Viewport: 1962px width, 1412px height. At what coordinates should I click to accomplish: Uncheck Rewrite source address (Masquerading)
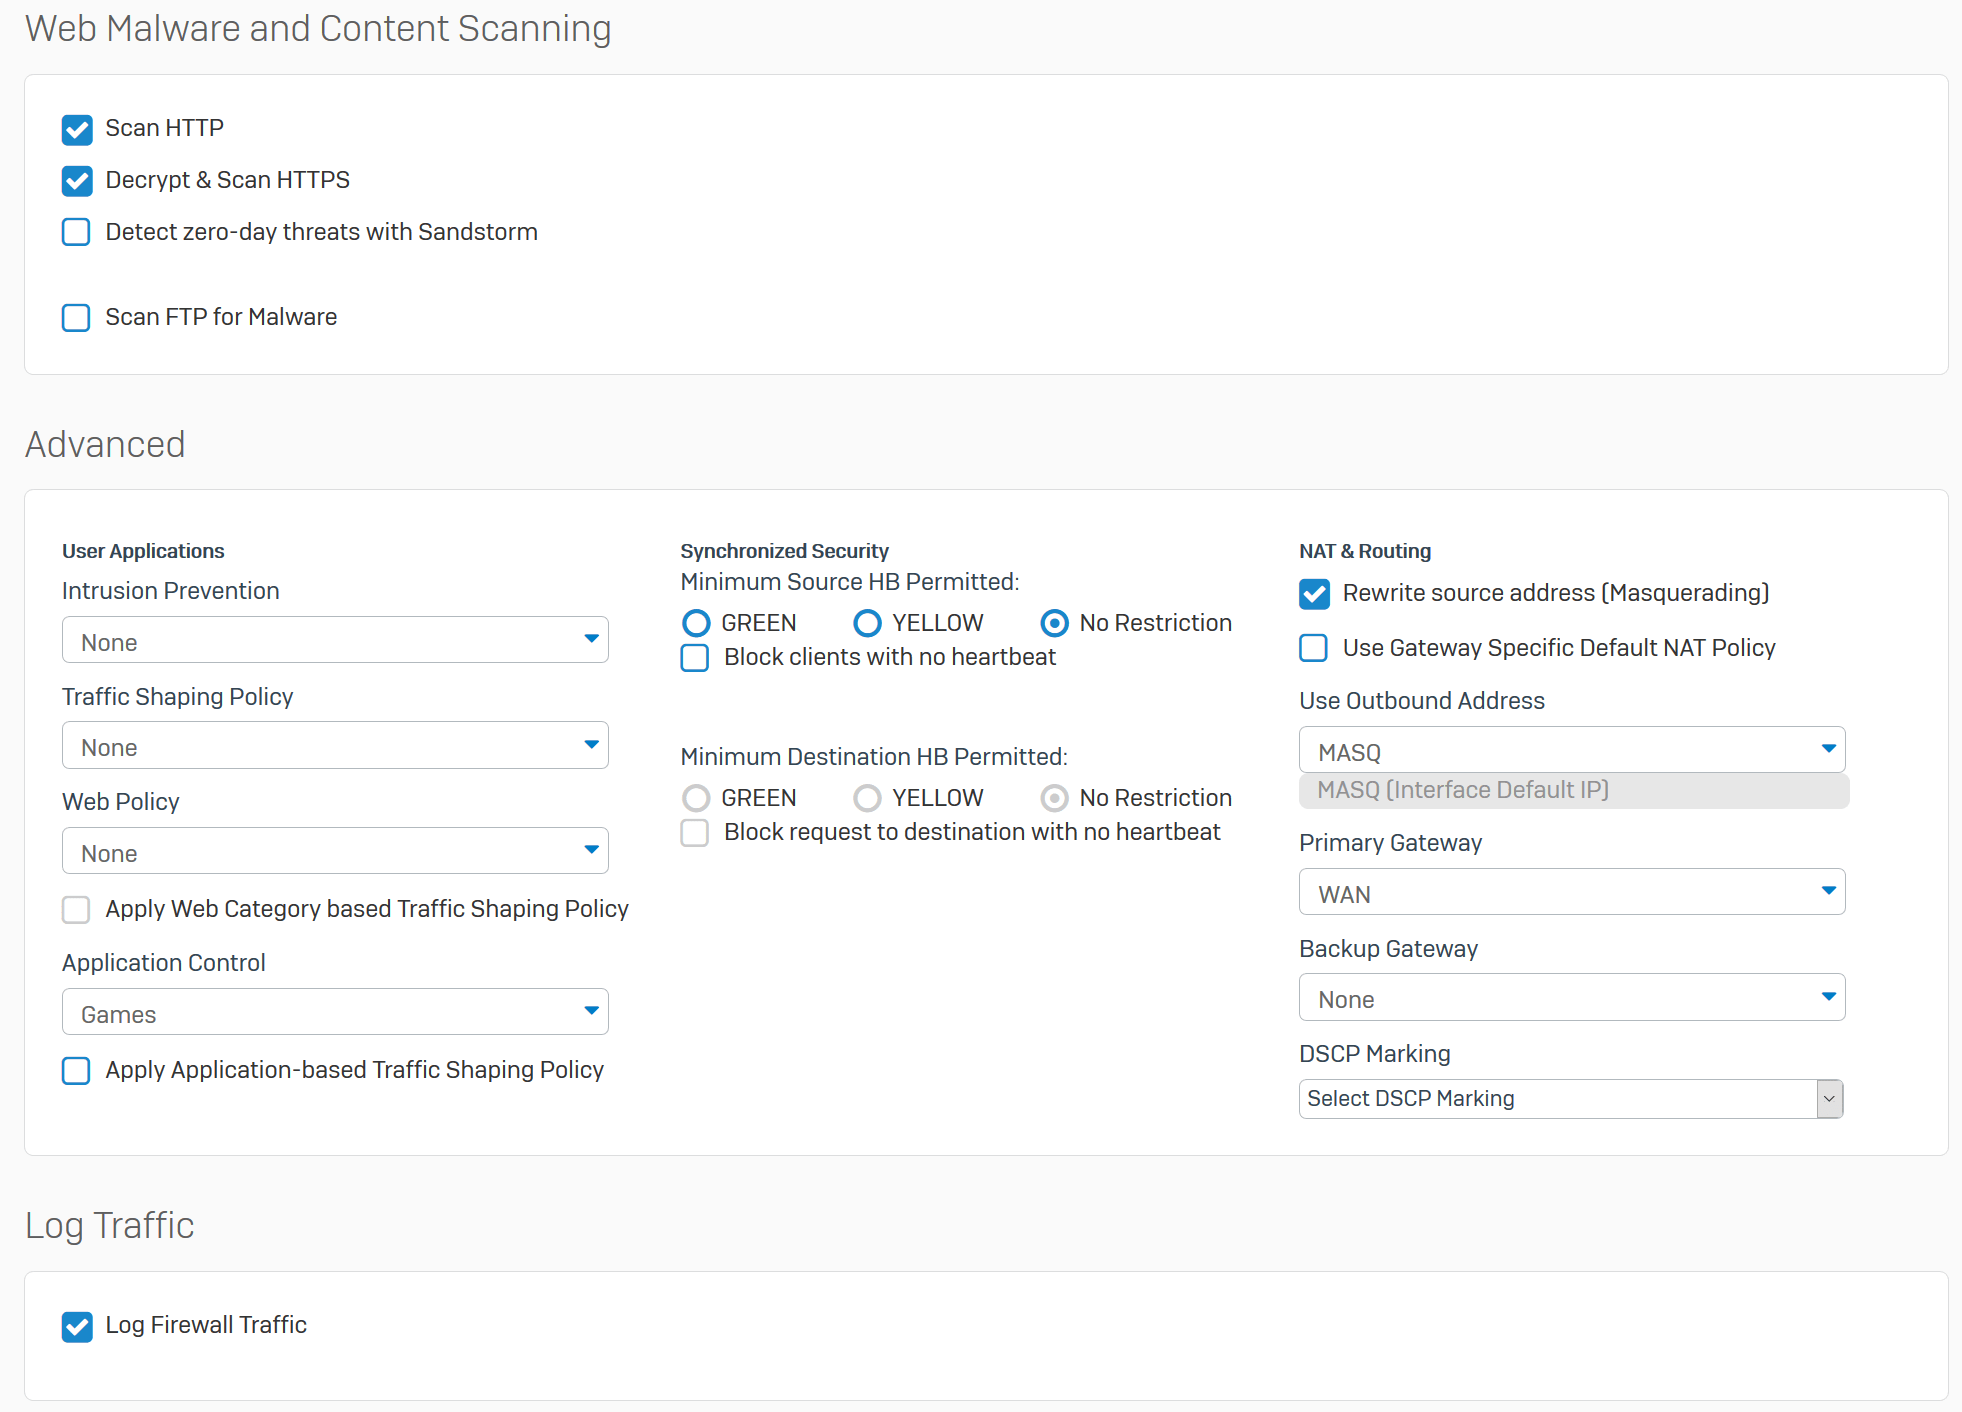tap(1313, 593)
